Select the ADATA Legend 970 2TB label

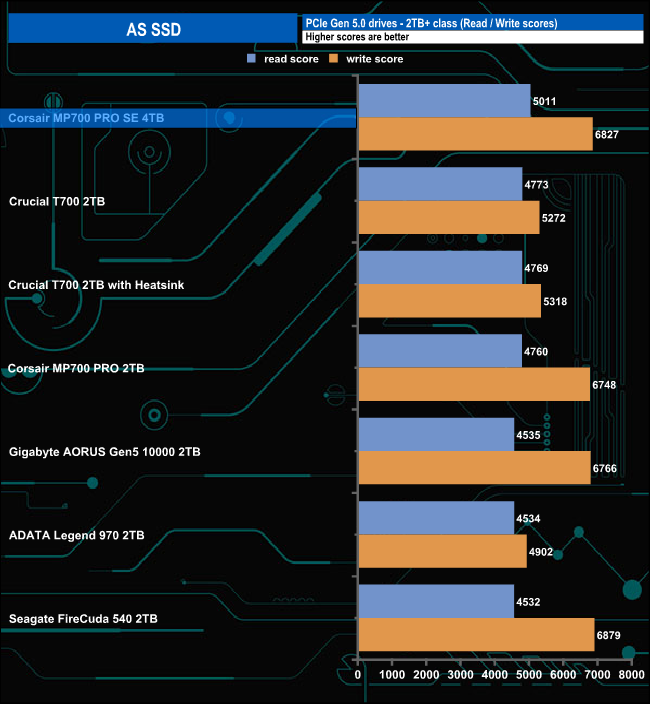(77, 536)
